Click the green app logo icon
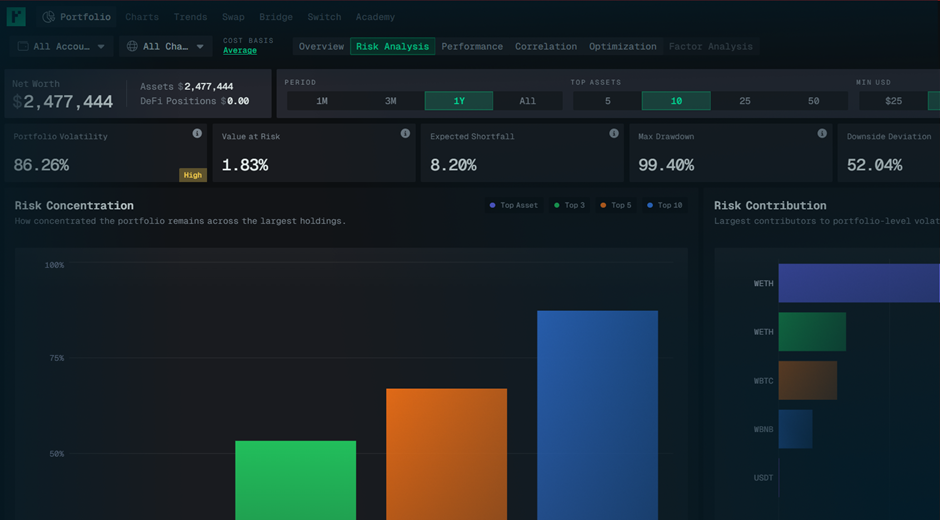 (x=16, y=17)
